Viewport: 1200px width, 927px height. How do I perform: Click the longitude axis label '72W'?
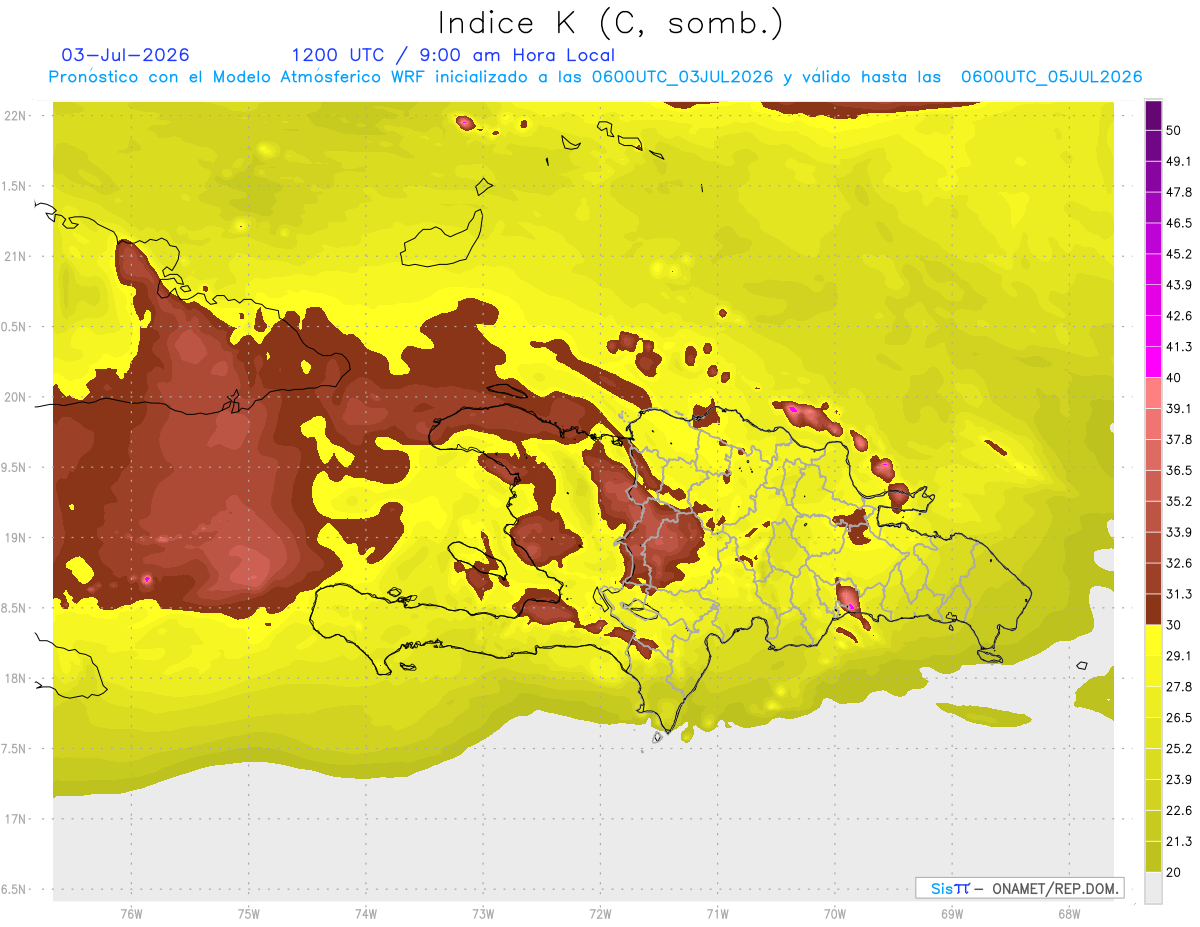600,914
